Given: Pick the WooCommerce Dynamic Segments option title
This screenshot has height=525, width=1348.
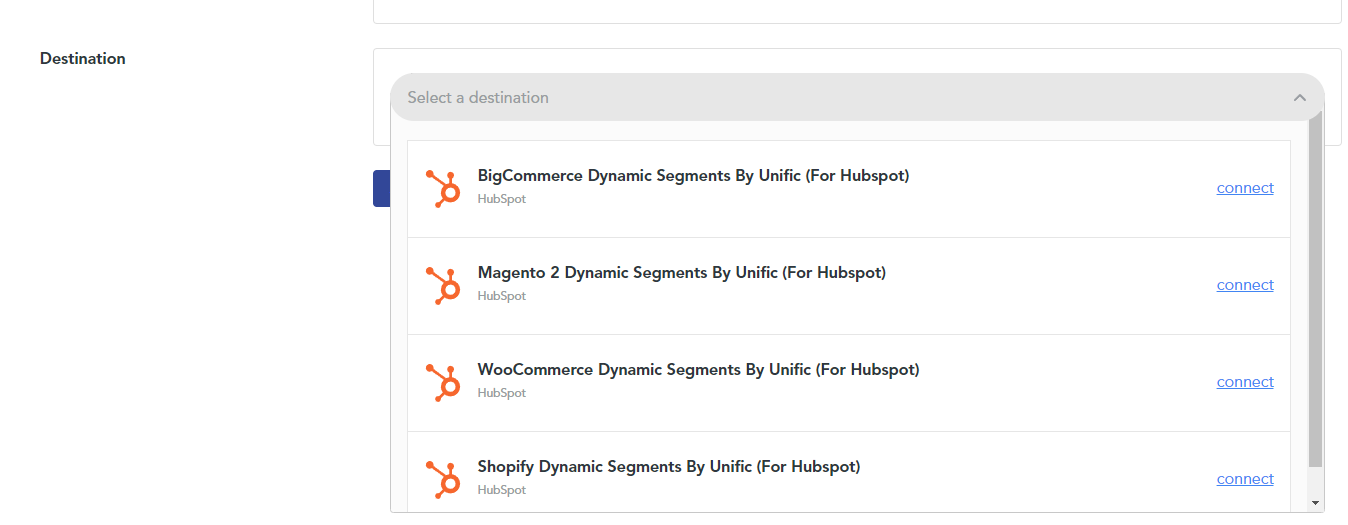Looking at the screenshot, I should pyautogui.click(x=698, y=370).
